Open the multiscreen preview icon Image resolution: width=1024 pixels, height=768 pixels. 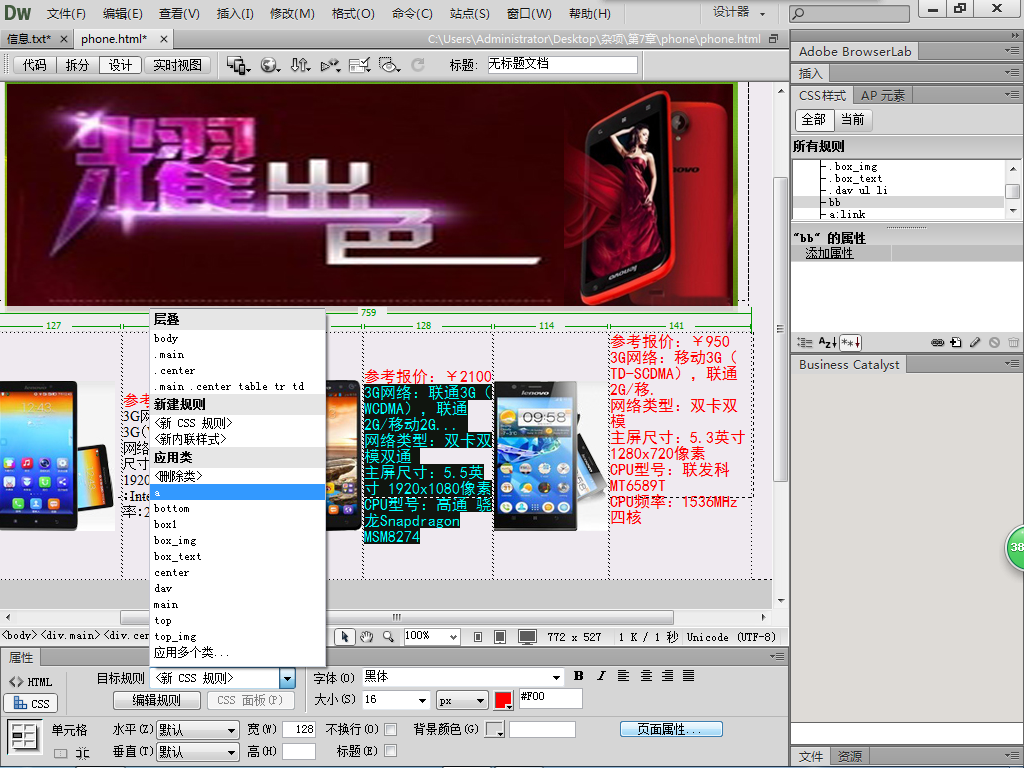[238, 65]
